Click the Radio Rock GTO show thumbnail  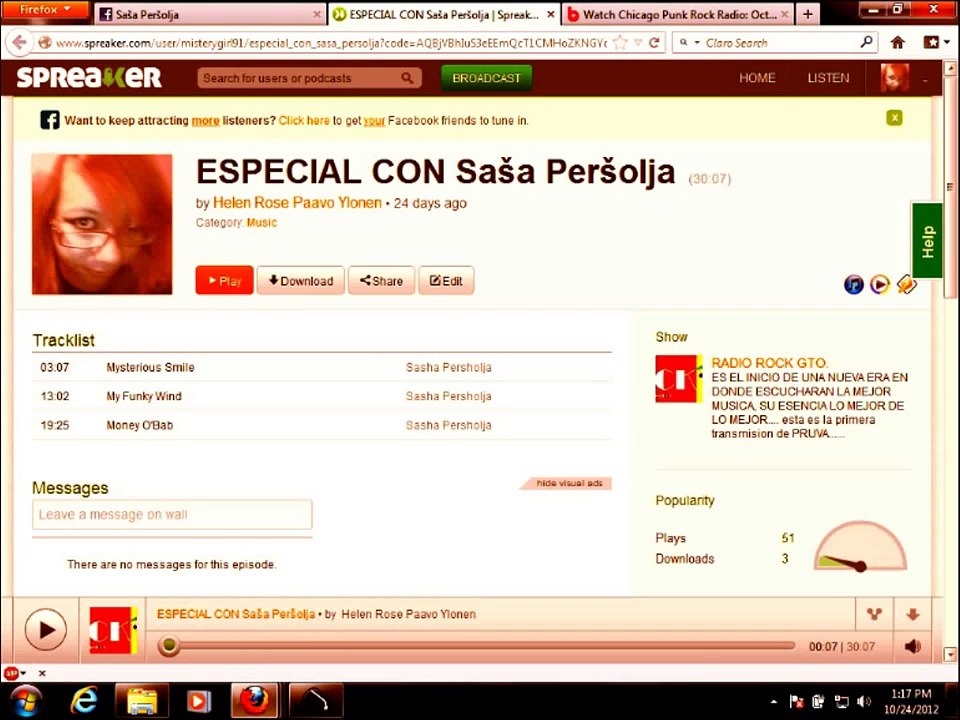tap(679, 378)
